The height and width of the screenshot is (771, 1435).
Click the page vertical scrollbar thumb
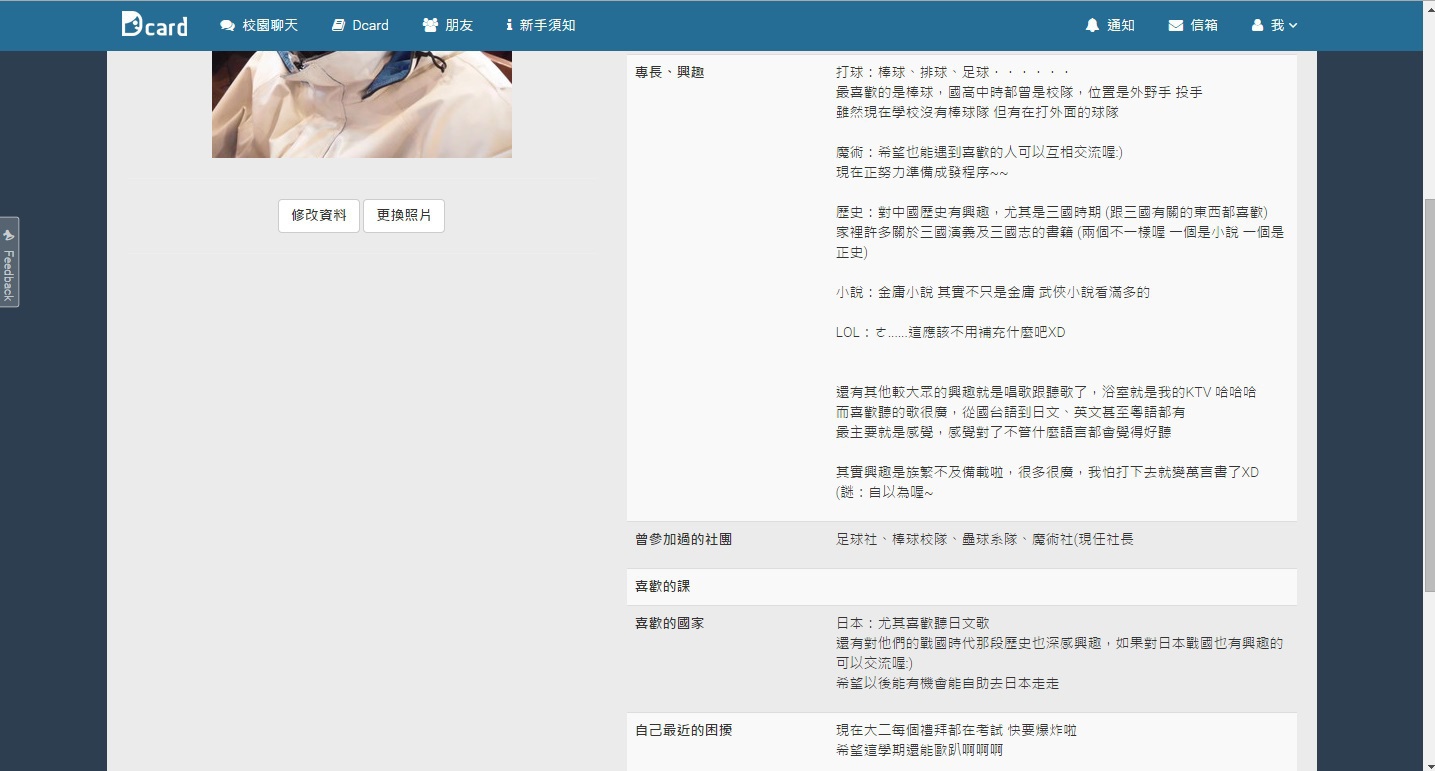pos(1428,394)
